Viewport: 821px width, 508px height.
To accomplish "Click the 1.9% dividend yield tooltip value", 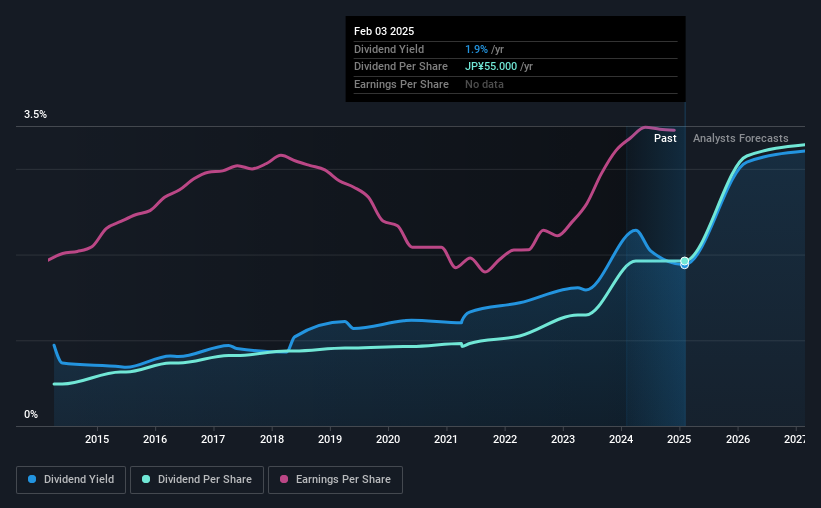I will click(476, 49).
